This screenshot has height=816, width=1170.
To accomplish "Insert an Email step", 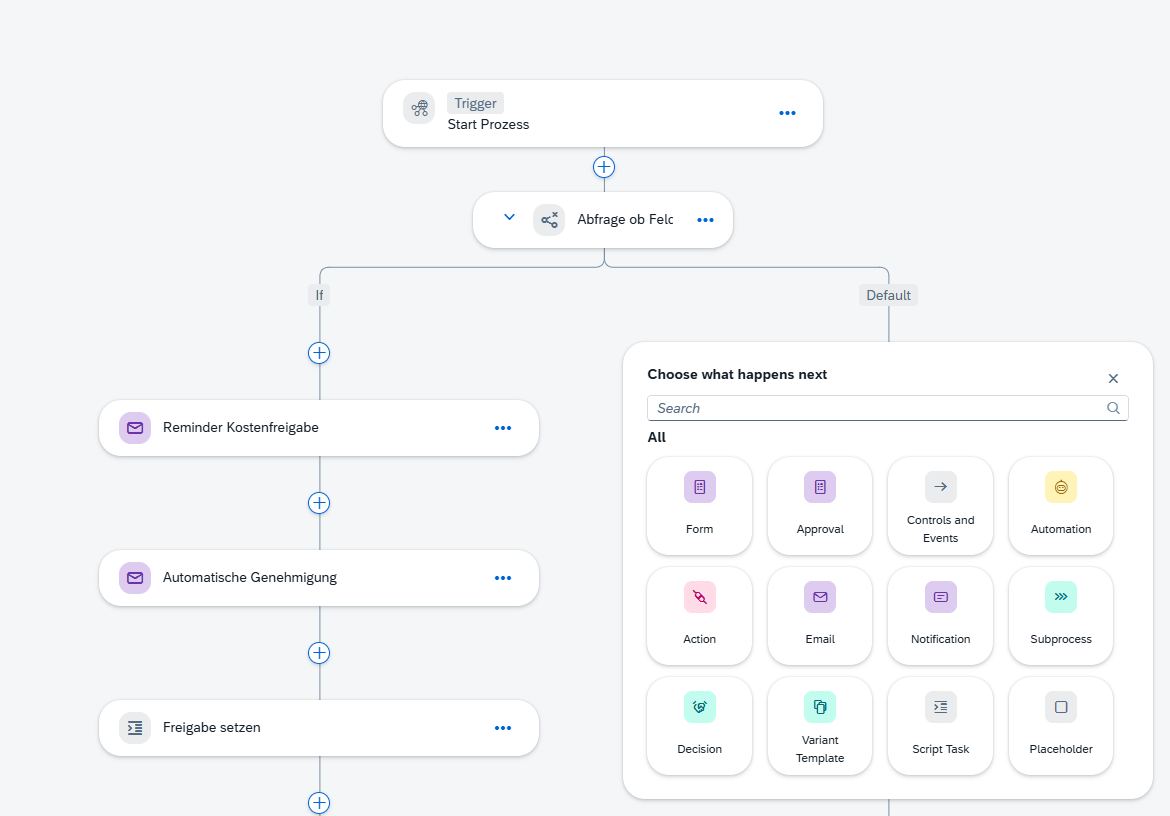I will [x=819, y=615].
